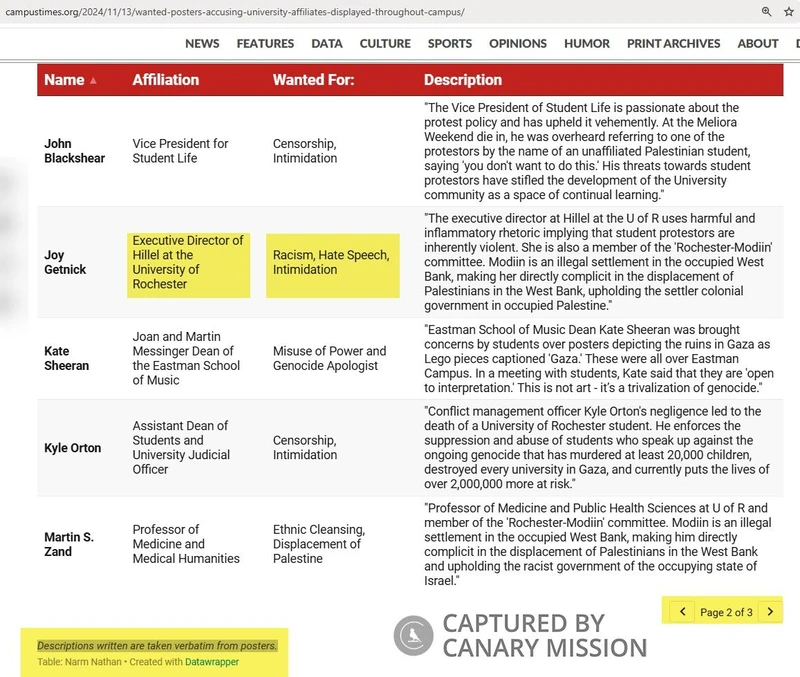This screenshot has width=800, height=677.
Task: Click the Wanted For column header
Action: click(x=313, y=80)
